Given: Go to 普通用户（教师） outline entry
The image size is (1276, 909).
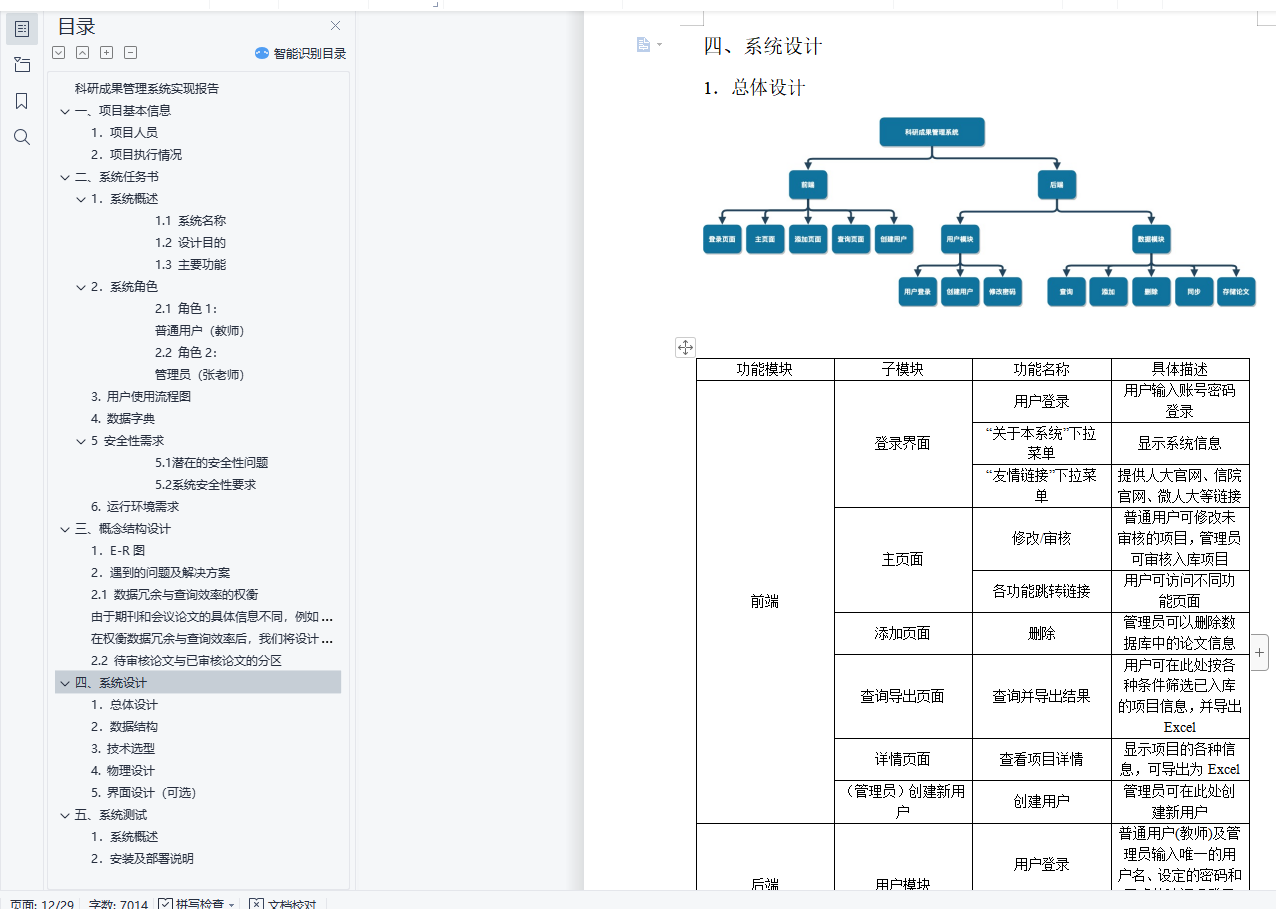Looking at the screenshot, I should (200, 330).
